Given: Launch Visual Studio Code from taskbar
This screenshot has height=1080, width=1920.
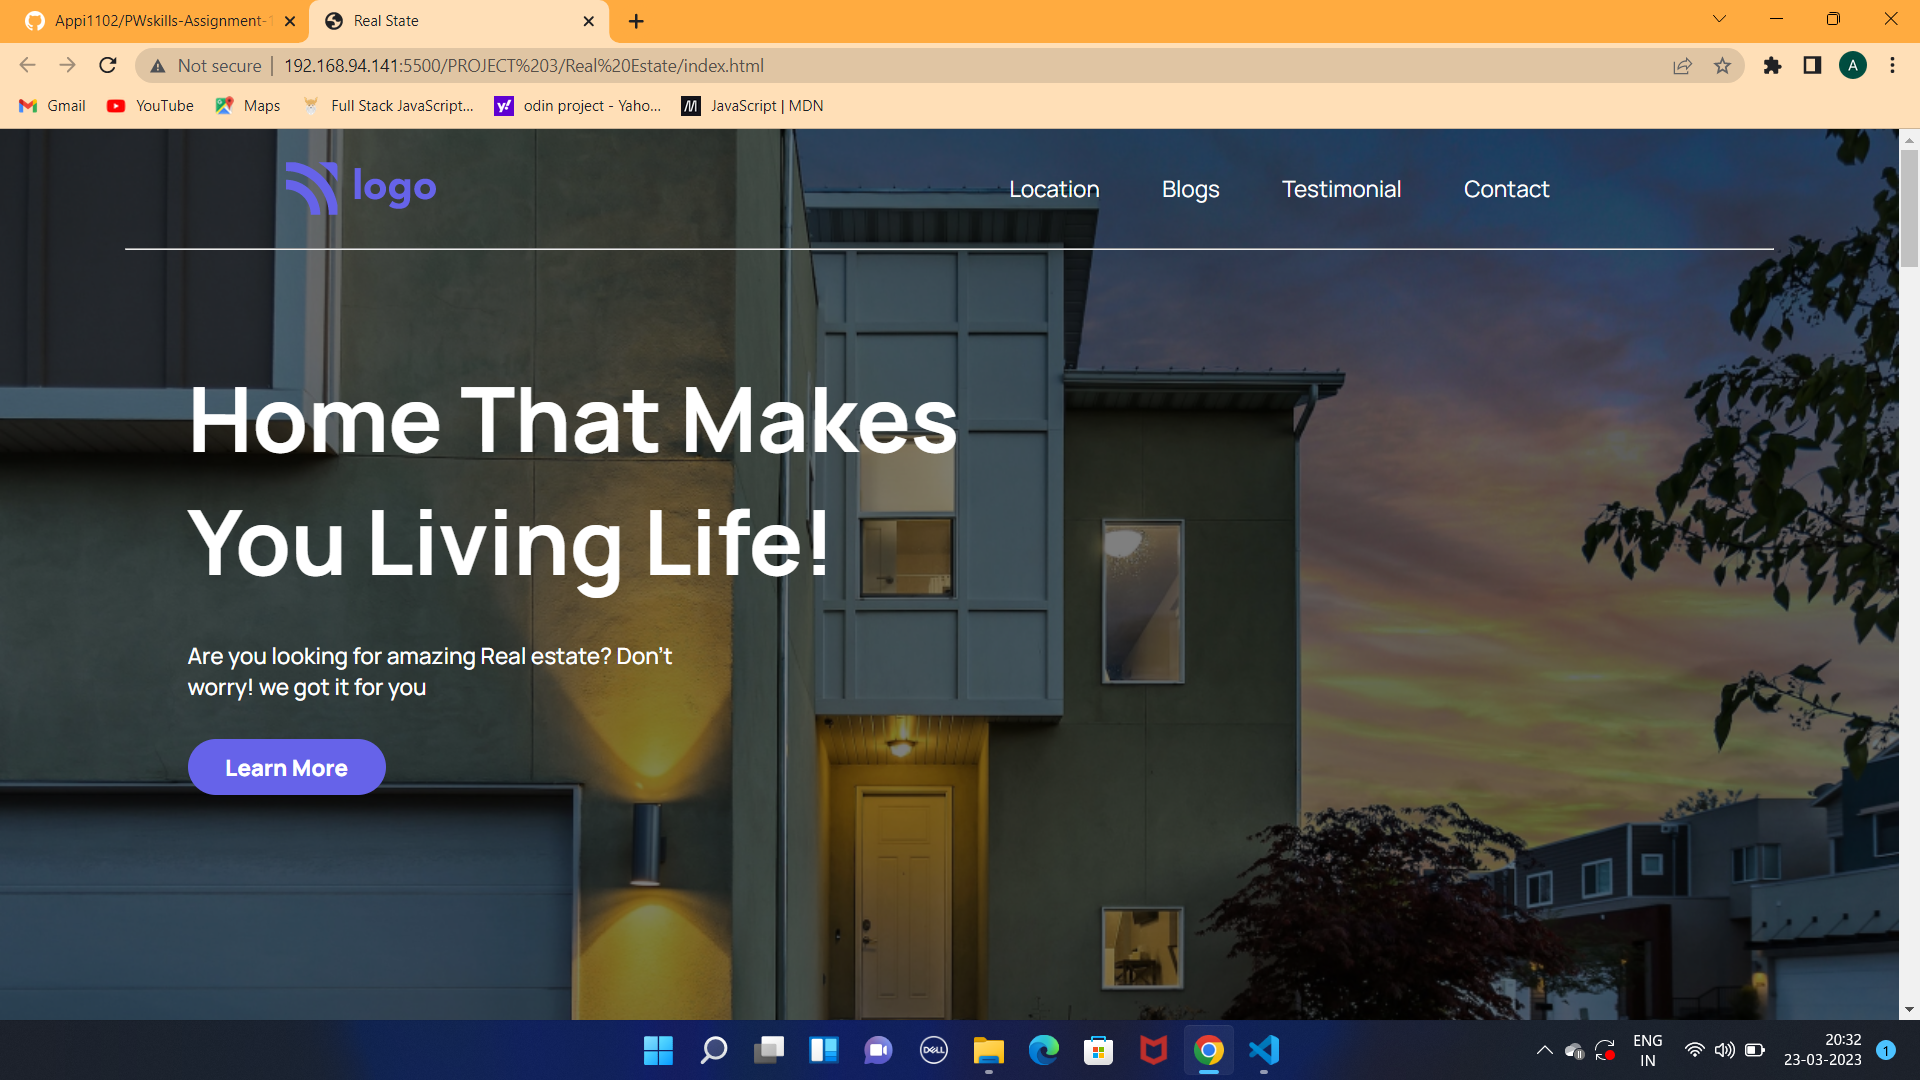Looking at the screenshot, I should (x=1264, y=1050).
